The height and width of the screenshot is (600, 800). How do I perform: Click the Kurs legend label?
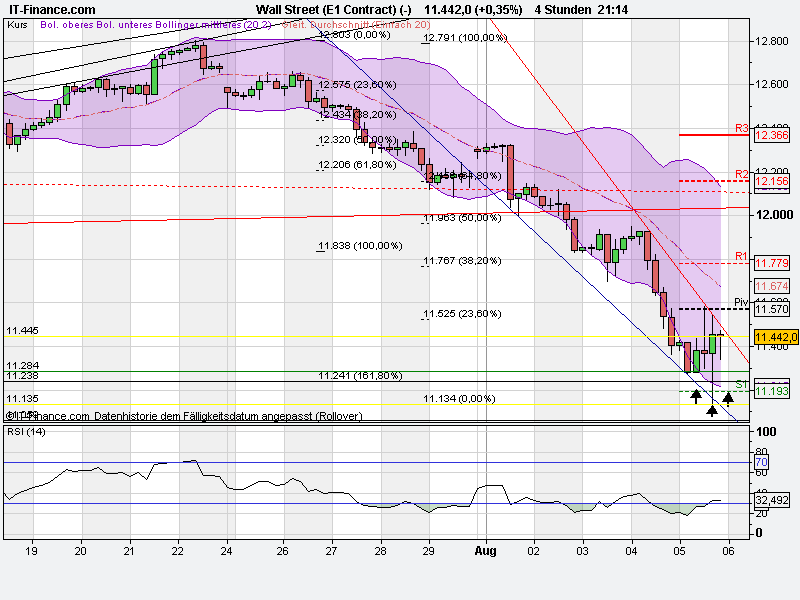[x=17, y=24]
